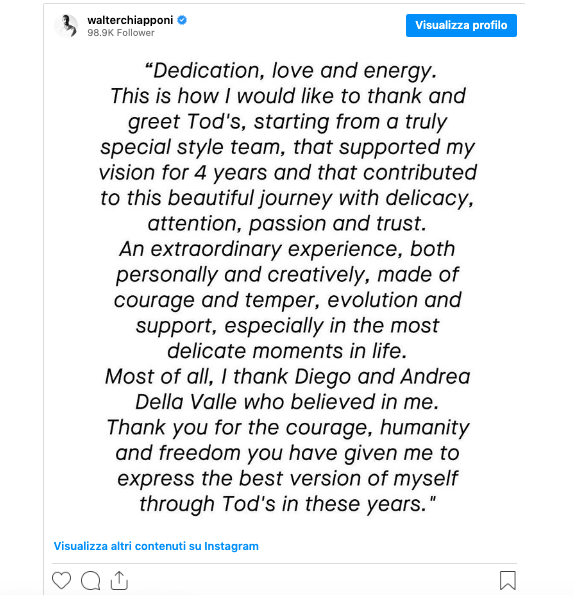
Task: Click the 98.9K Follower count
Action: pyautogui.click(x=121, y=33)
